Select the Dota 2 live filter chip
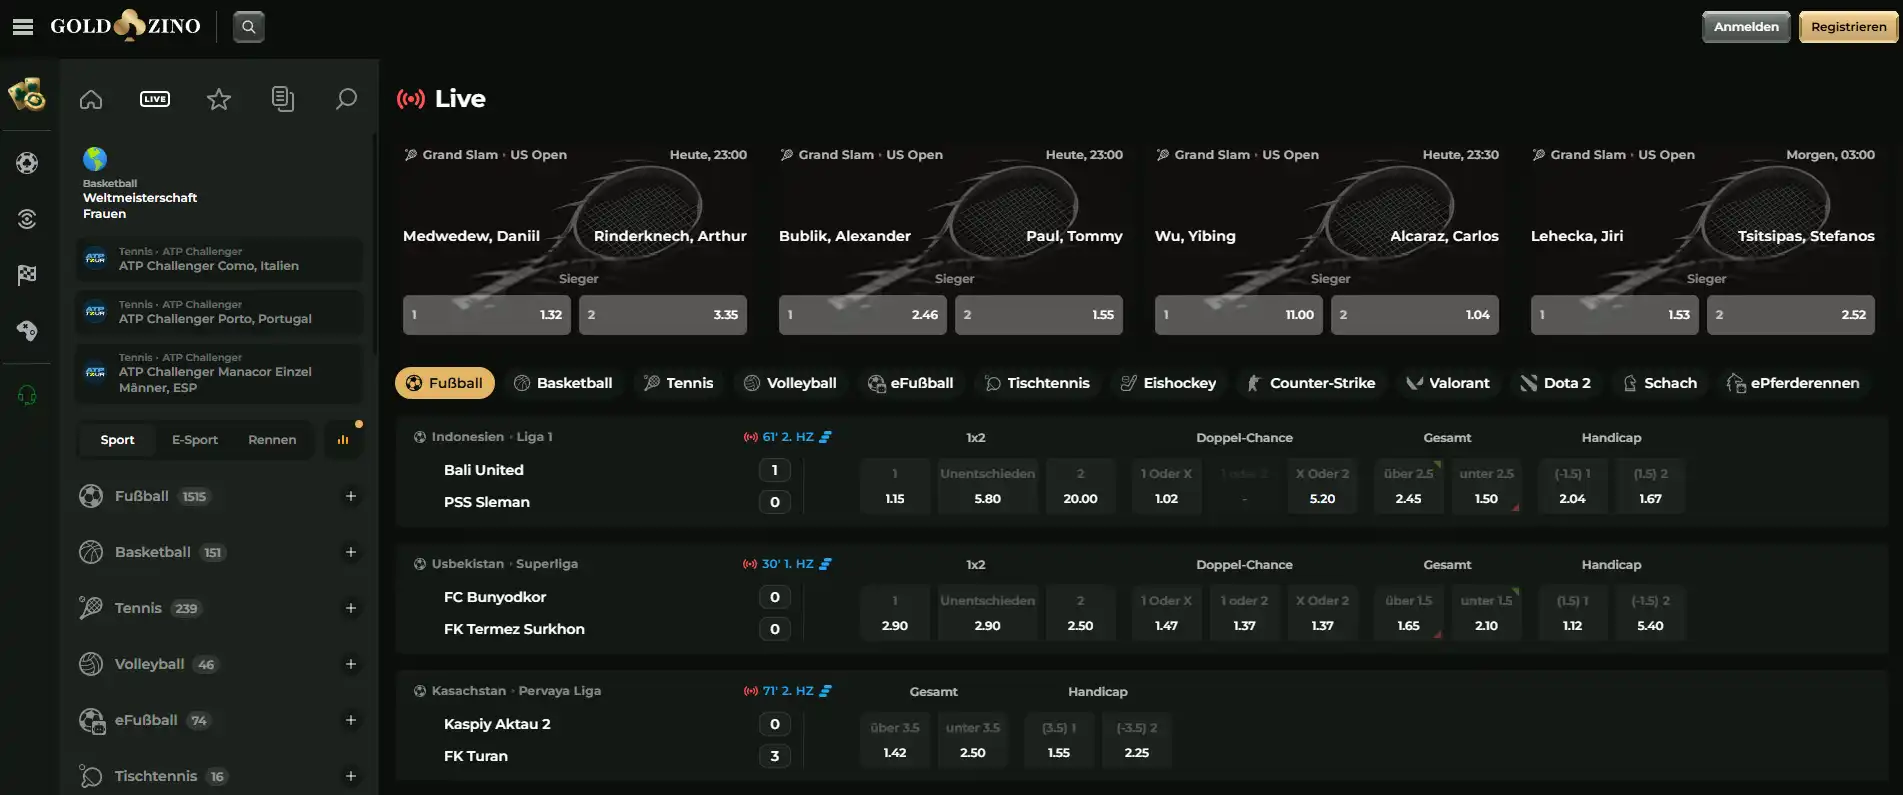 tap(1556, 383)
